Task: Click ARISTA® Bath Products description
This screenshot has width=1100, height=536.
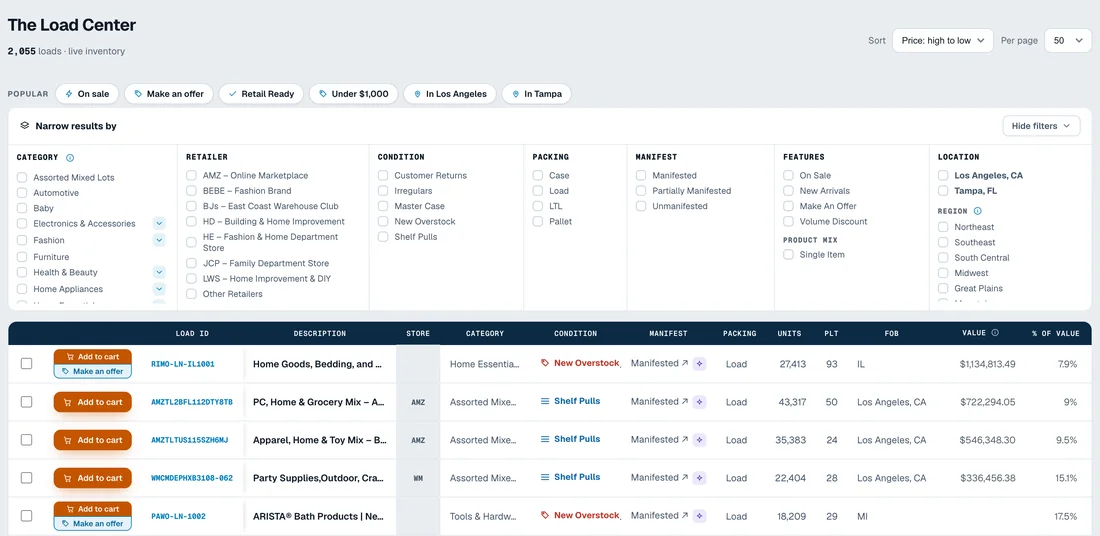Action: (318, 516)
